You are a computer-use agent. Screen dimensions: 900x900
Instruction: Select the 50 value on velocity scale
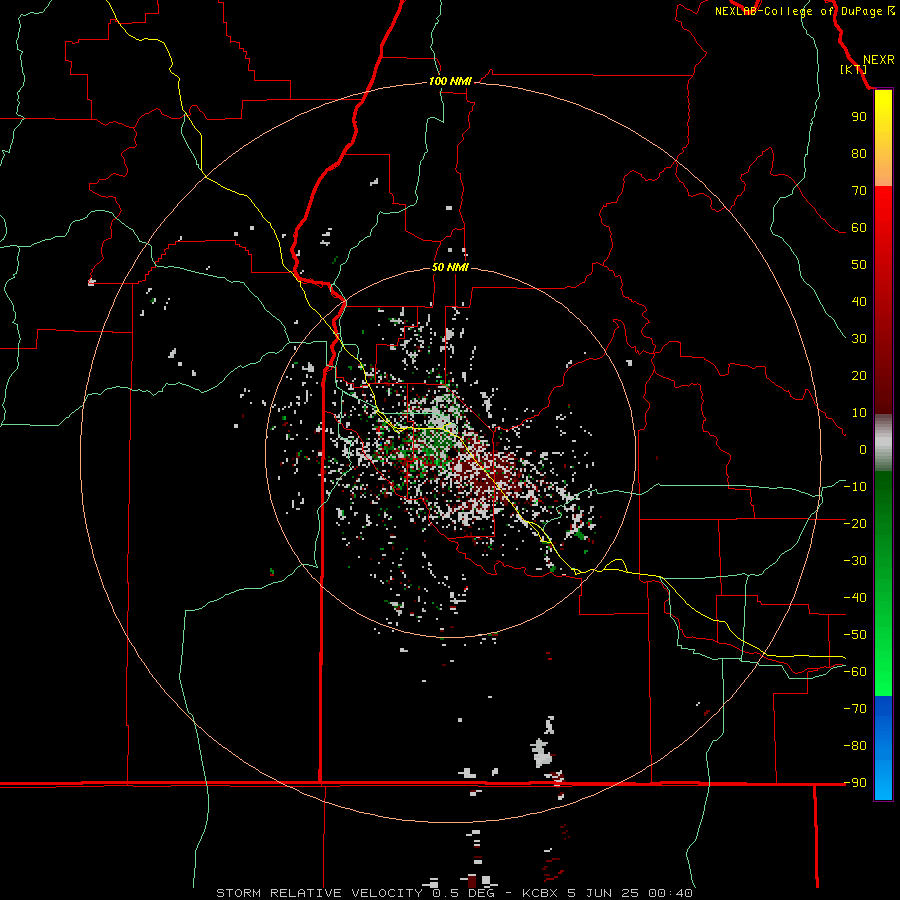tap(859, 265)
